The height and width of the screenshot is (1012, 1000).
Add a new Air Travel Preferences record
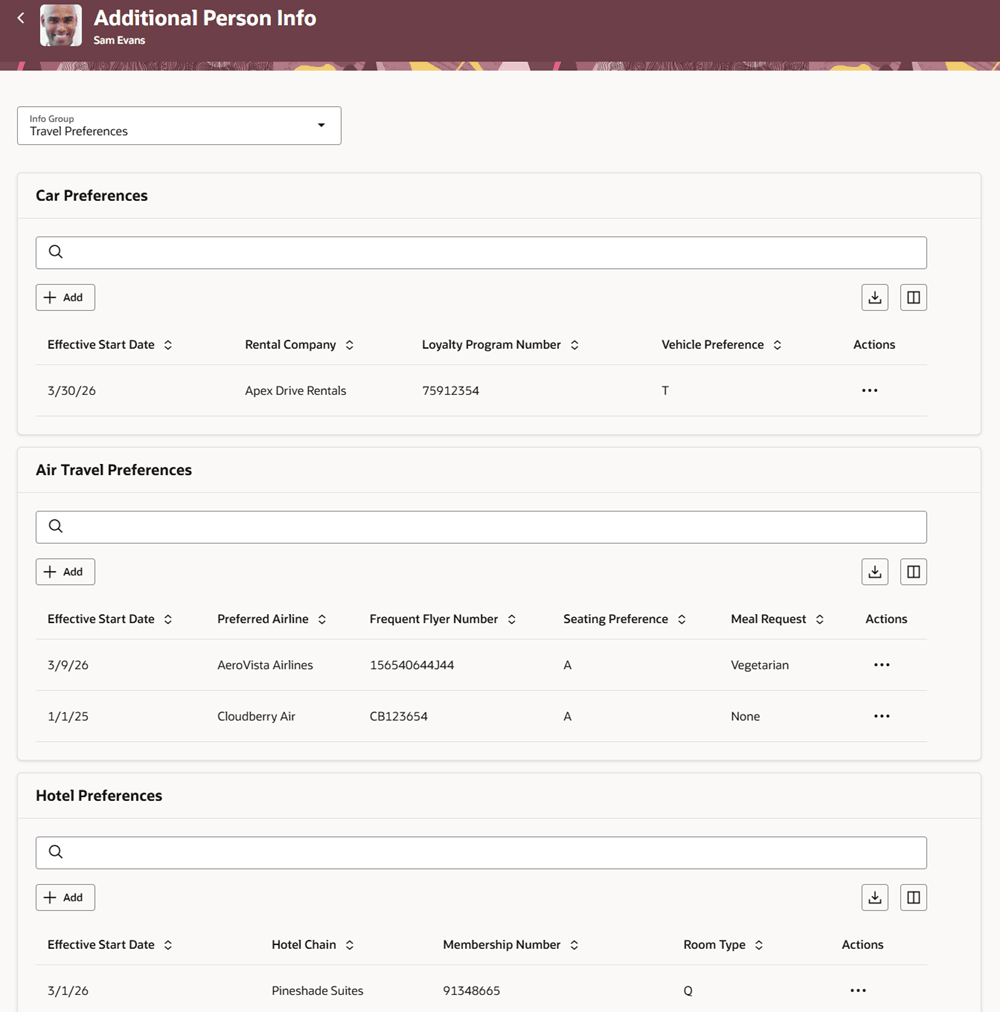pos(65,572)
